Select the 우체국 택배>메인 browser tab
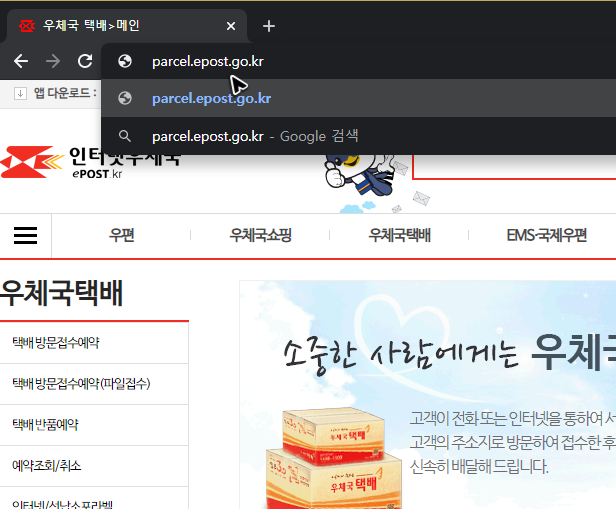Screen dimensions: 616x509 [x=127, y=26]
